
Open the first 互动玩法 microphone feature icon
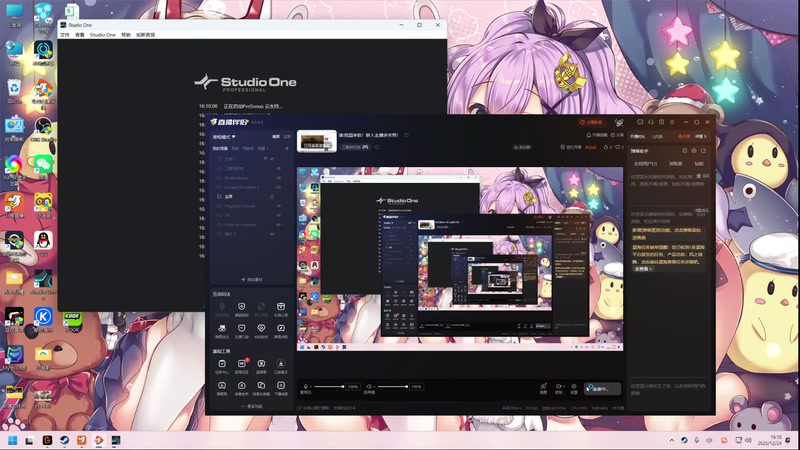tap(222, 306)
